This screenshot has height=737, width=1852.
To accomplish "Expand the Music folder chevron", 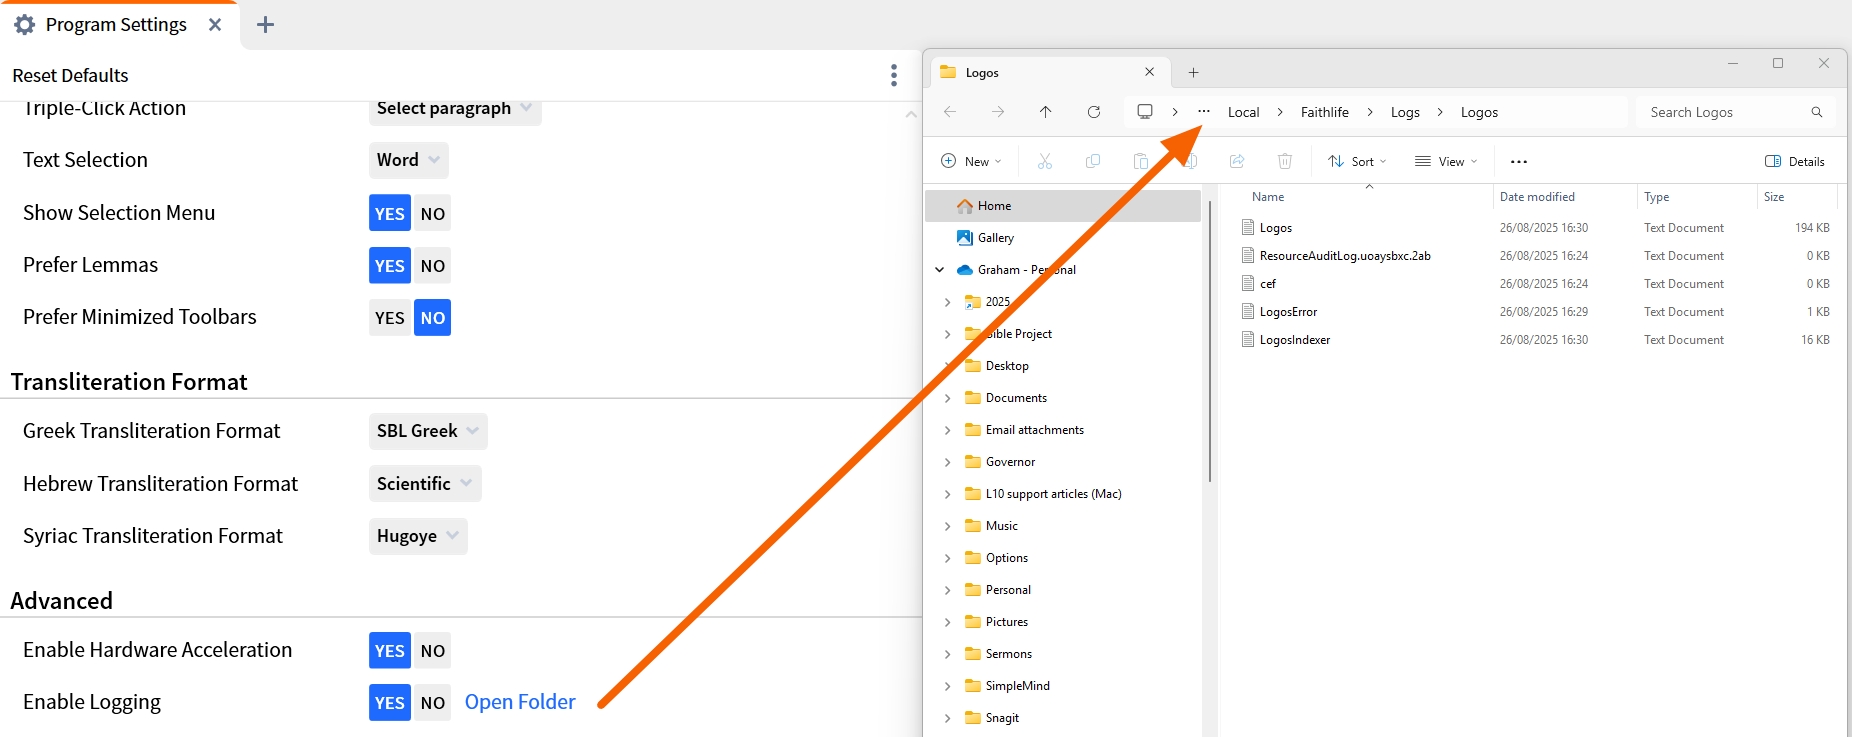I will click(x=947, y=526).
